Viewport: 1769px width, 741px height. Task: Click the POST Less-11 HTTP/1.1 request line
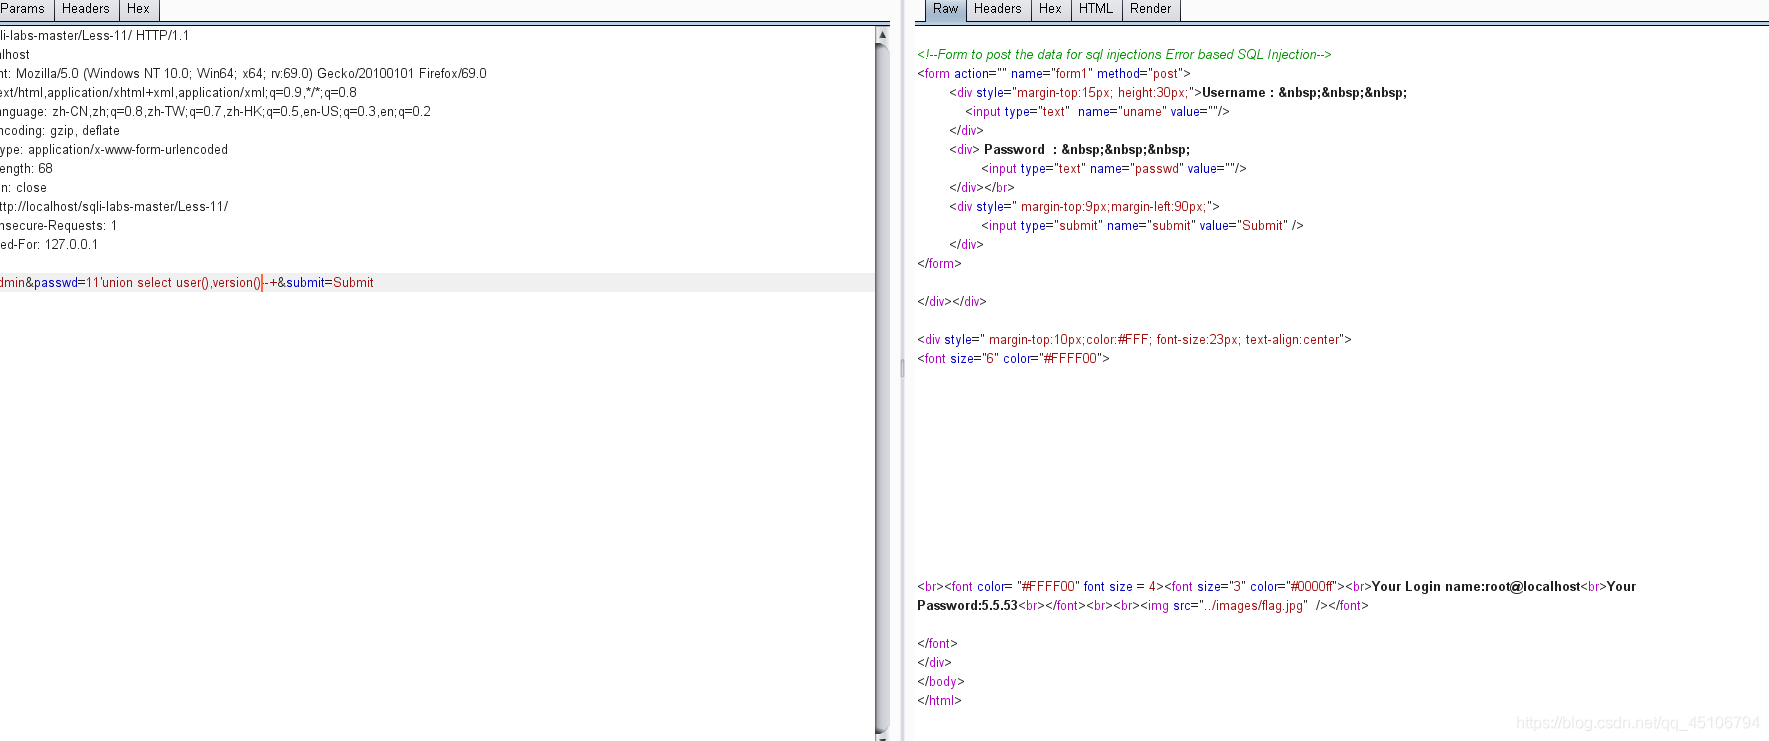[x=95, y=36]
